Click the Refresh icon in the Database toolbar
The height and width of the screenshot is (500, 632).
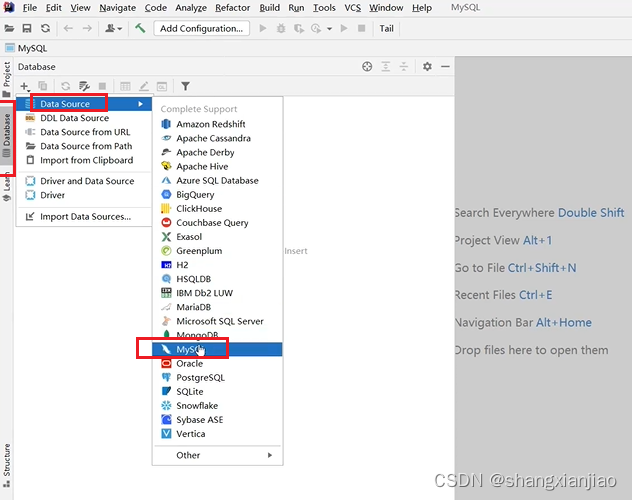click(65, 86)
